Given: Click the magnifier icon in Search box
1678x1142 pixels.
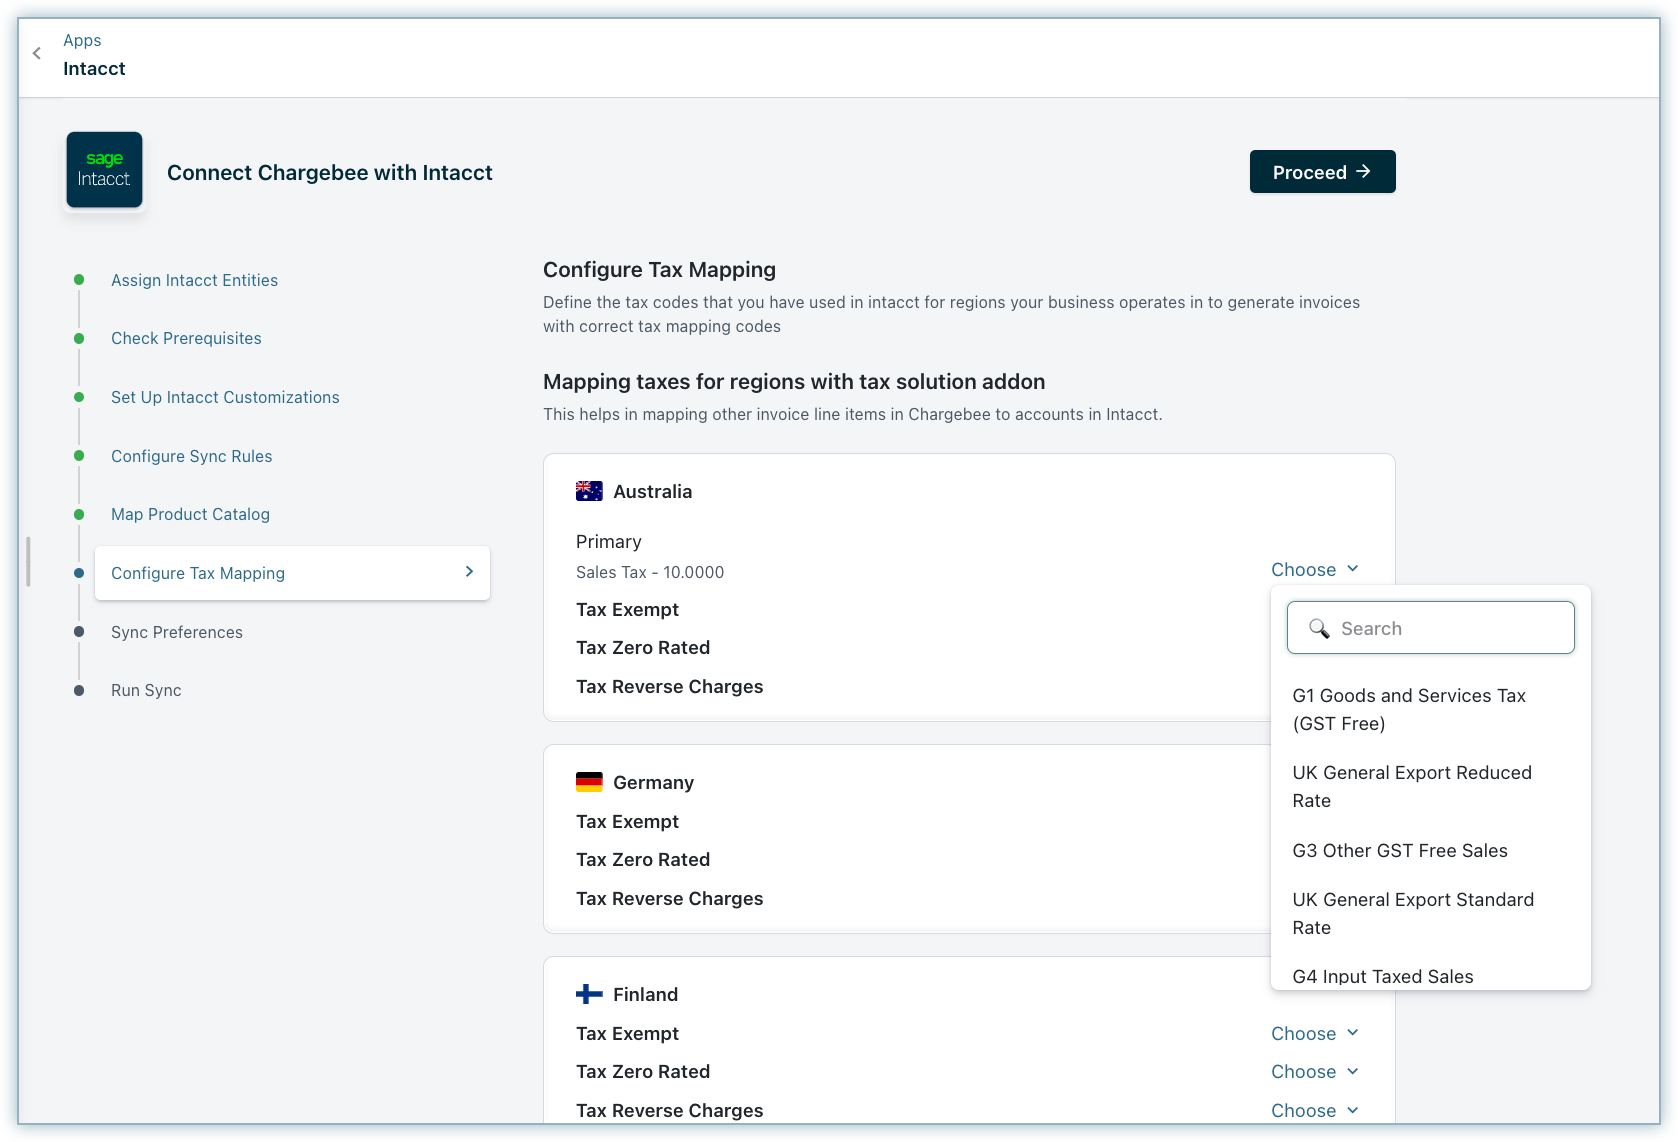Looking at the screenshot, I should (x=1319, y=628).
